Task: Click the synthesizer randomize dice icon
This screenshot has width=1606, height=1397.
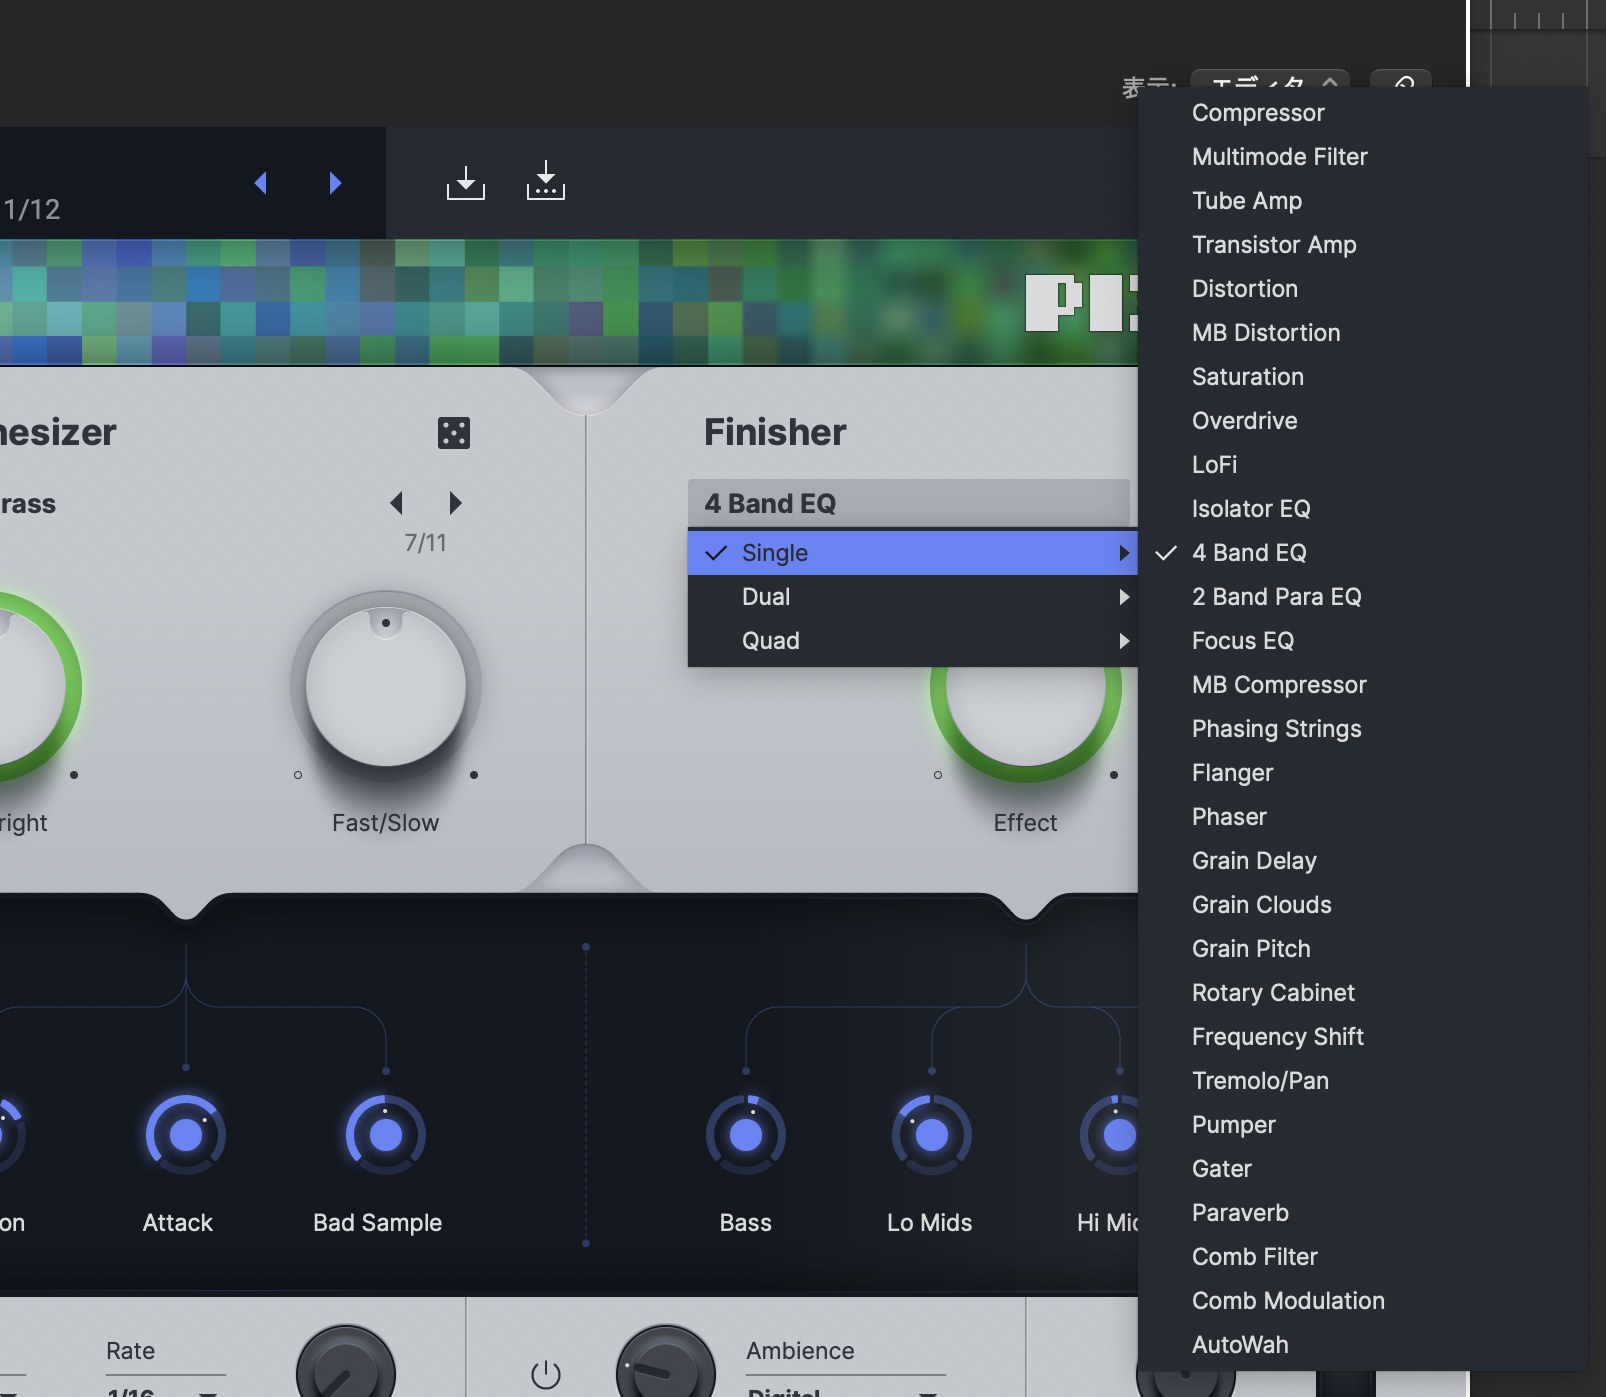Action: (x=453, y=433)
